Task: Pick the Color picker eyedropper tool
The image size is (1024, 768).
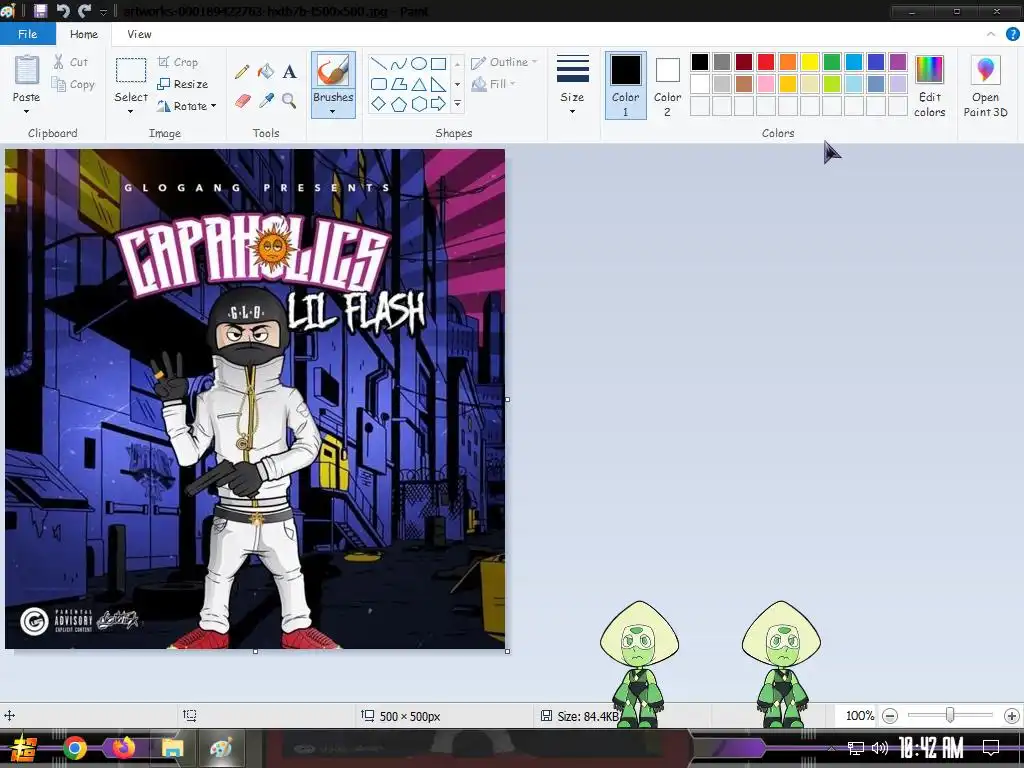Action: coord(266,101)
